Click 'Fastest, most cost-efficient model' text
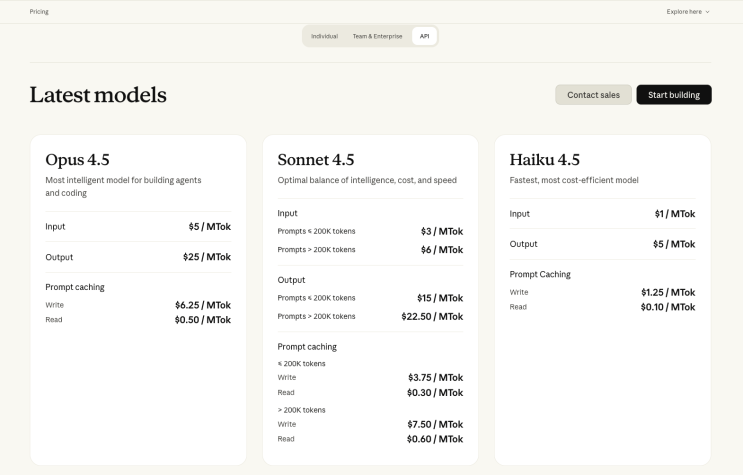Viewport: 743px width, 475px height. pos(574,180)
